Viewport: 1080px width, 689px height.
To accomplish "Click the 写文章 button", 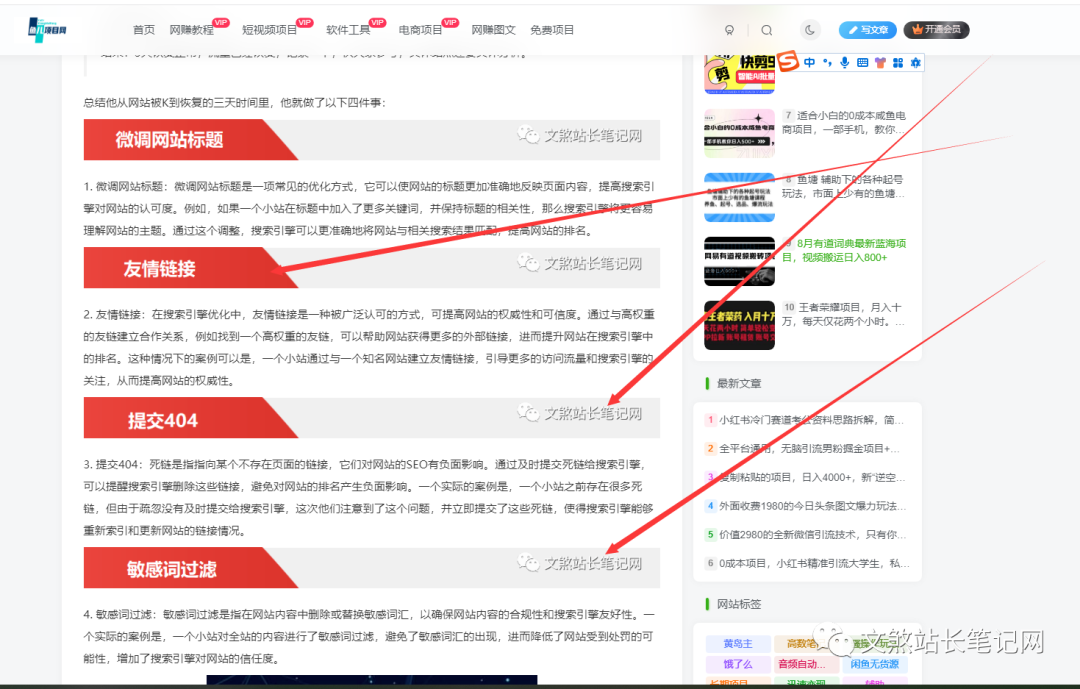I will point(867,30).
